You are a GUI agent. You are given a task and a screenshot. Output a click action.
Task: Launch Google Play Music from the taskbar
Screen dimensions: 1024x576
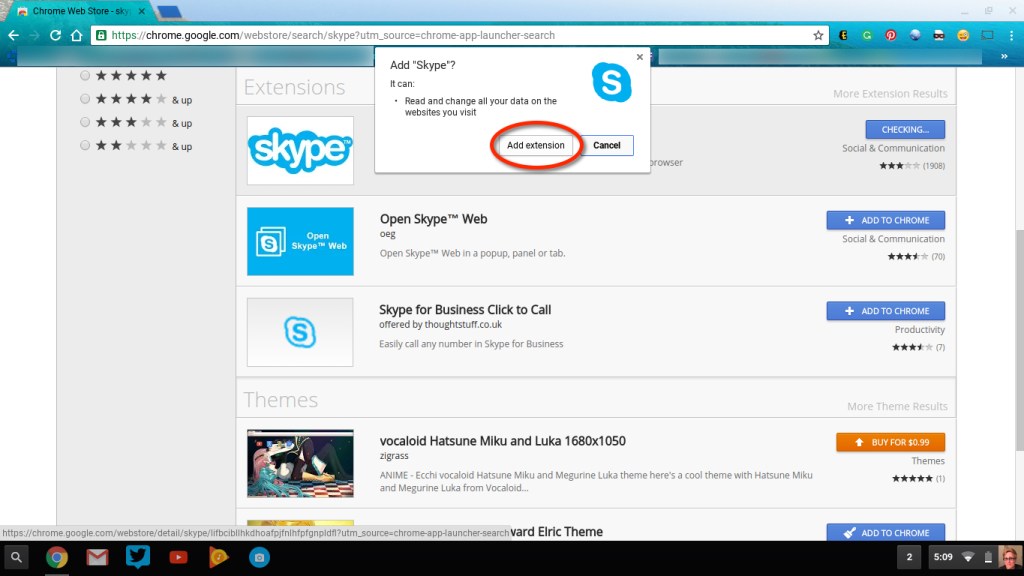point(218,558)
